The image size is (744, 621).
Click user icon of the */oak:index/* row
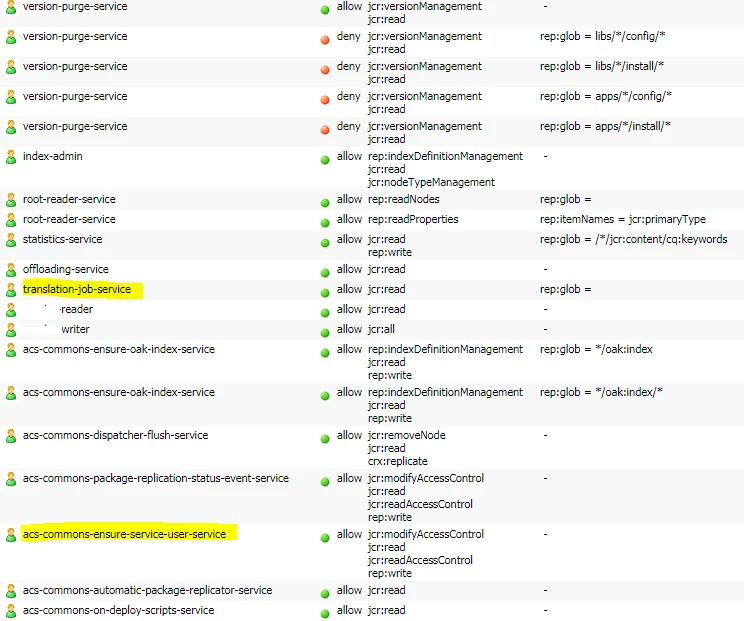[x=10, y=393]
